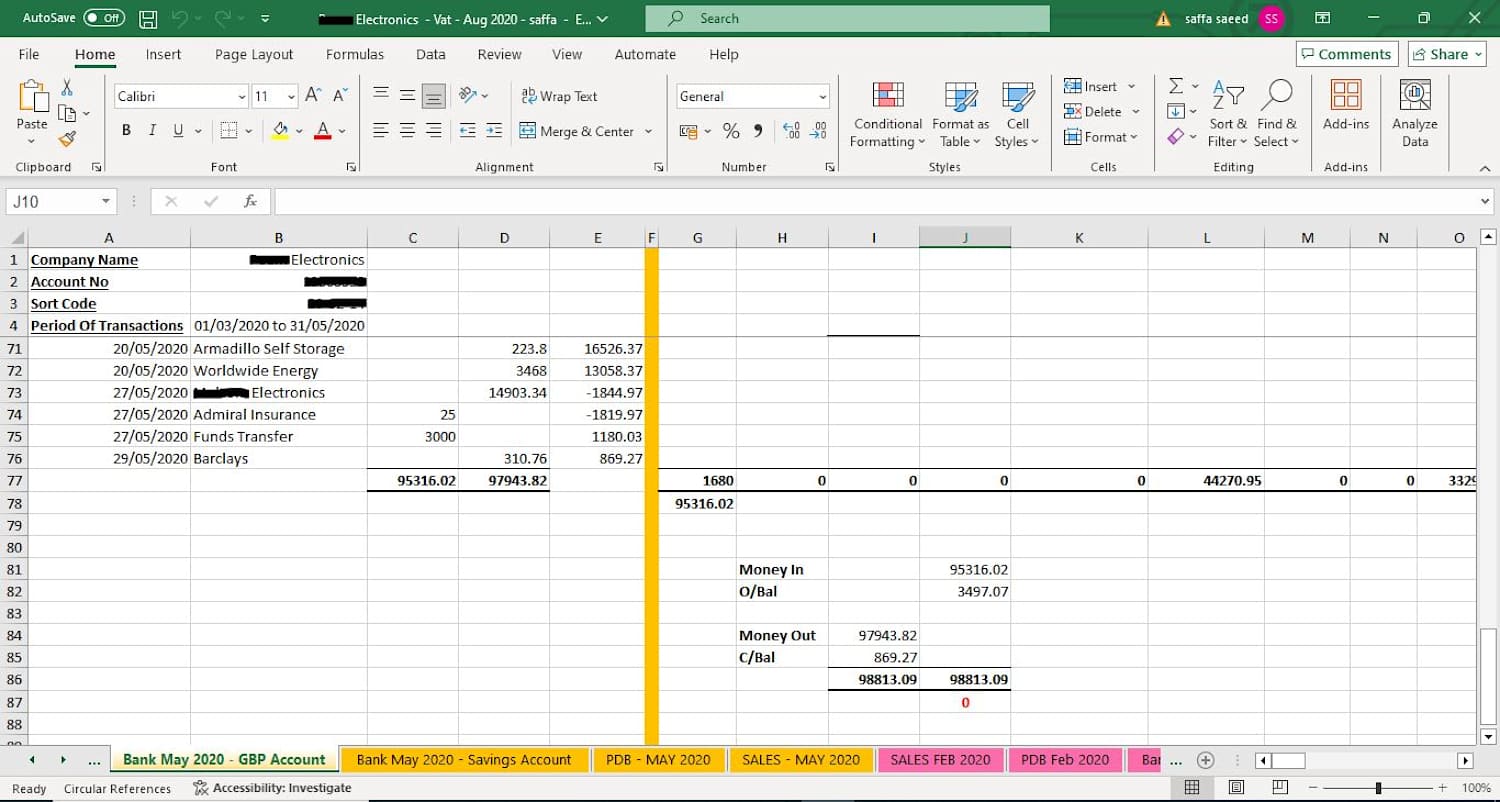This screenshot has width=1500, height=802.
Task: Increase font size with large A
Action: click(x=313, y=95)
